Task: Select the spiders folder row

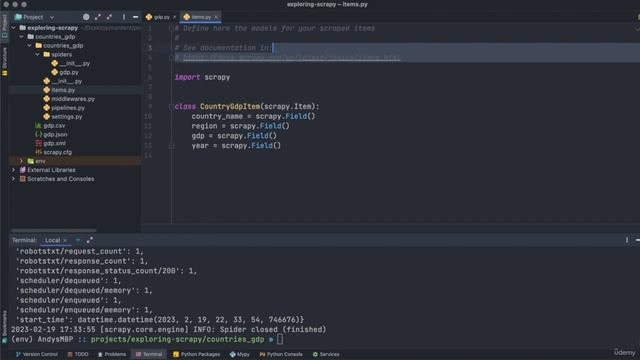Action: pos(75,54)
